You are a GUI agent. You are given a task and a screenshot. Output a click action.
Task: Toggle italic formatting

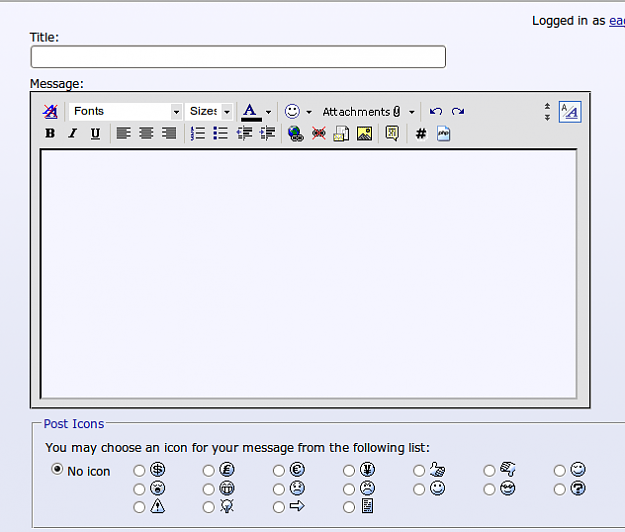[x=73, y=133]
